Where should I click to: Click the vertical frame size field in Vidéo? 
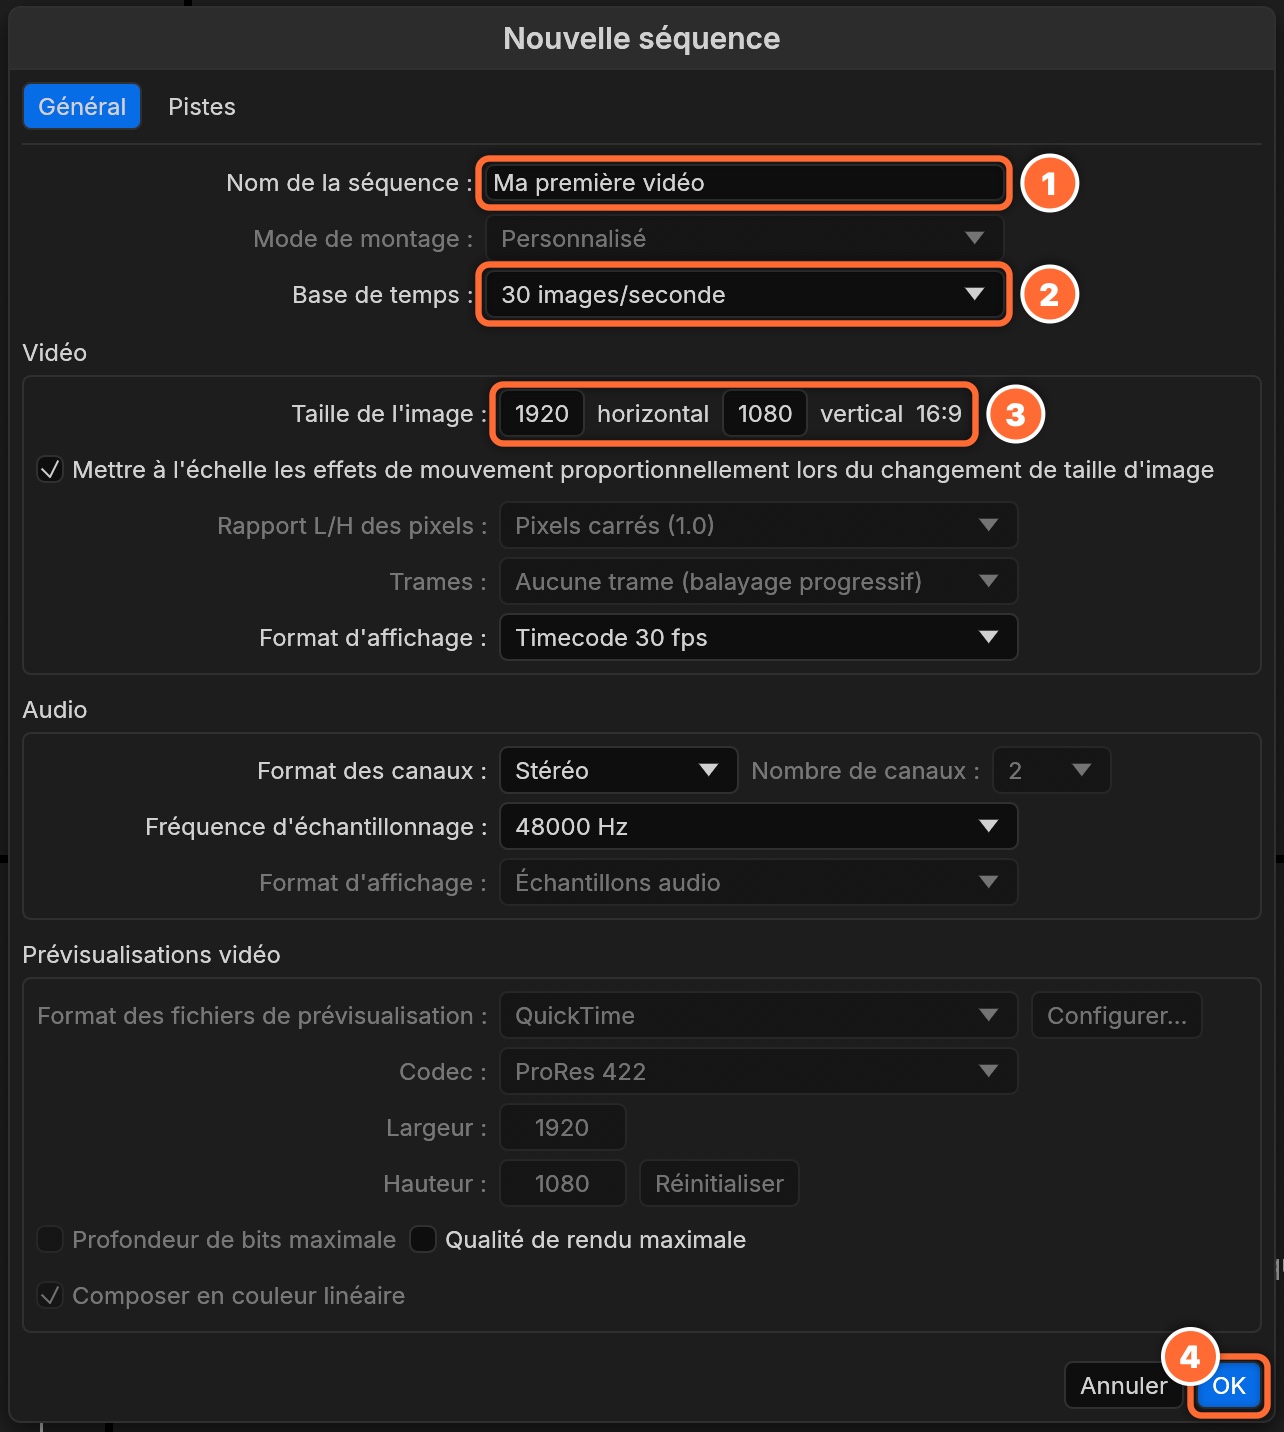pyautogui.click(x=765, y=414)
